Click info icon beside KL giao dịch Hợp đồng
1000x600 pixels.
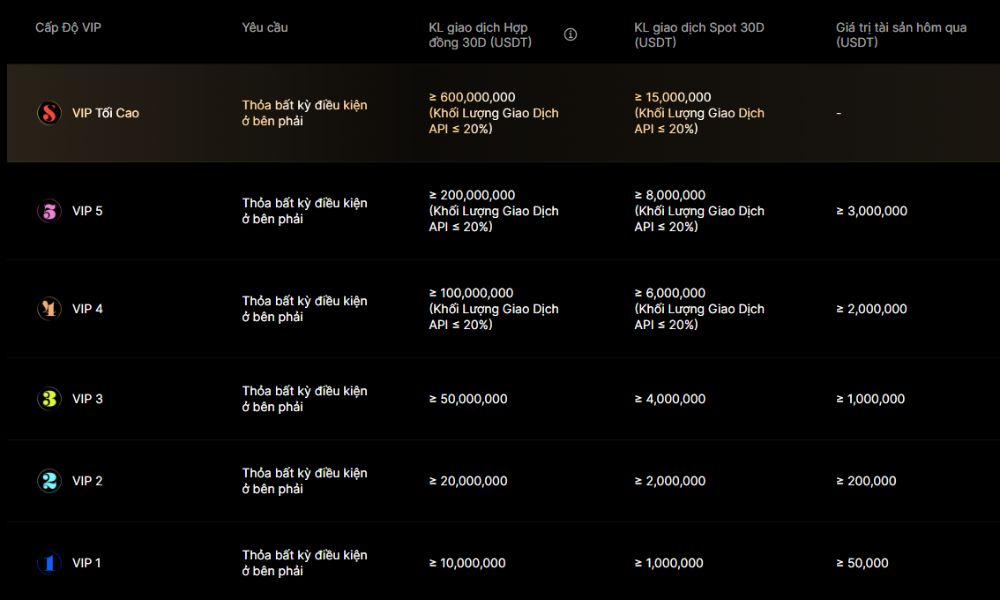[x=570, y=35]
